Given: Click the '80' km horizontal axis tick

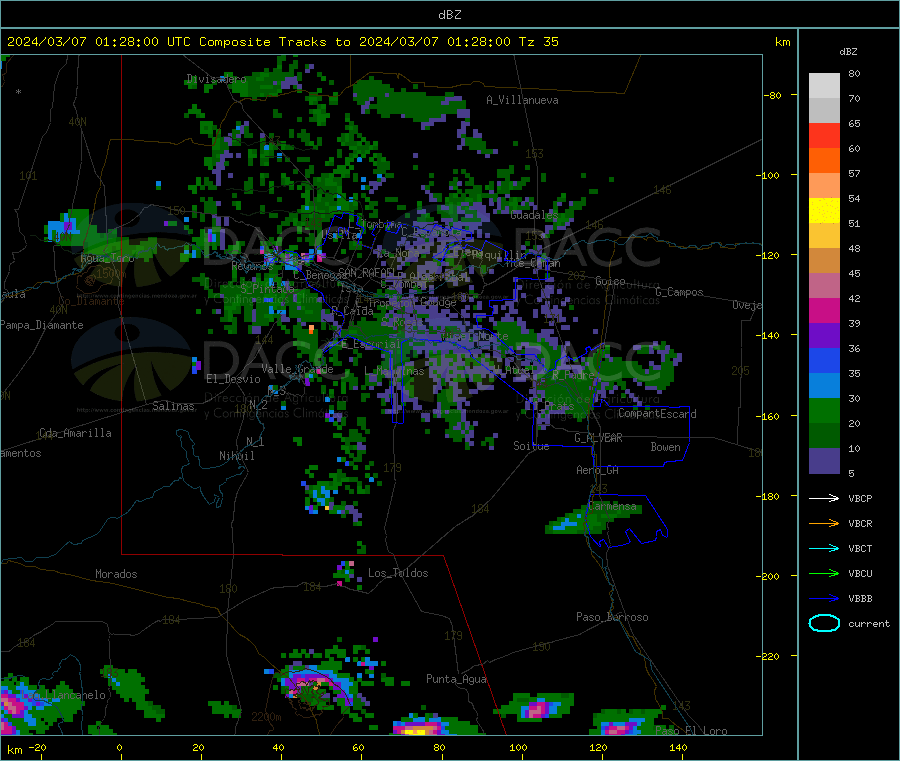Looking at the screenshot, I should [x=439, y=747].
